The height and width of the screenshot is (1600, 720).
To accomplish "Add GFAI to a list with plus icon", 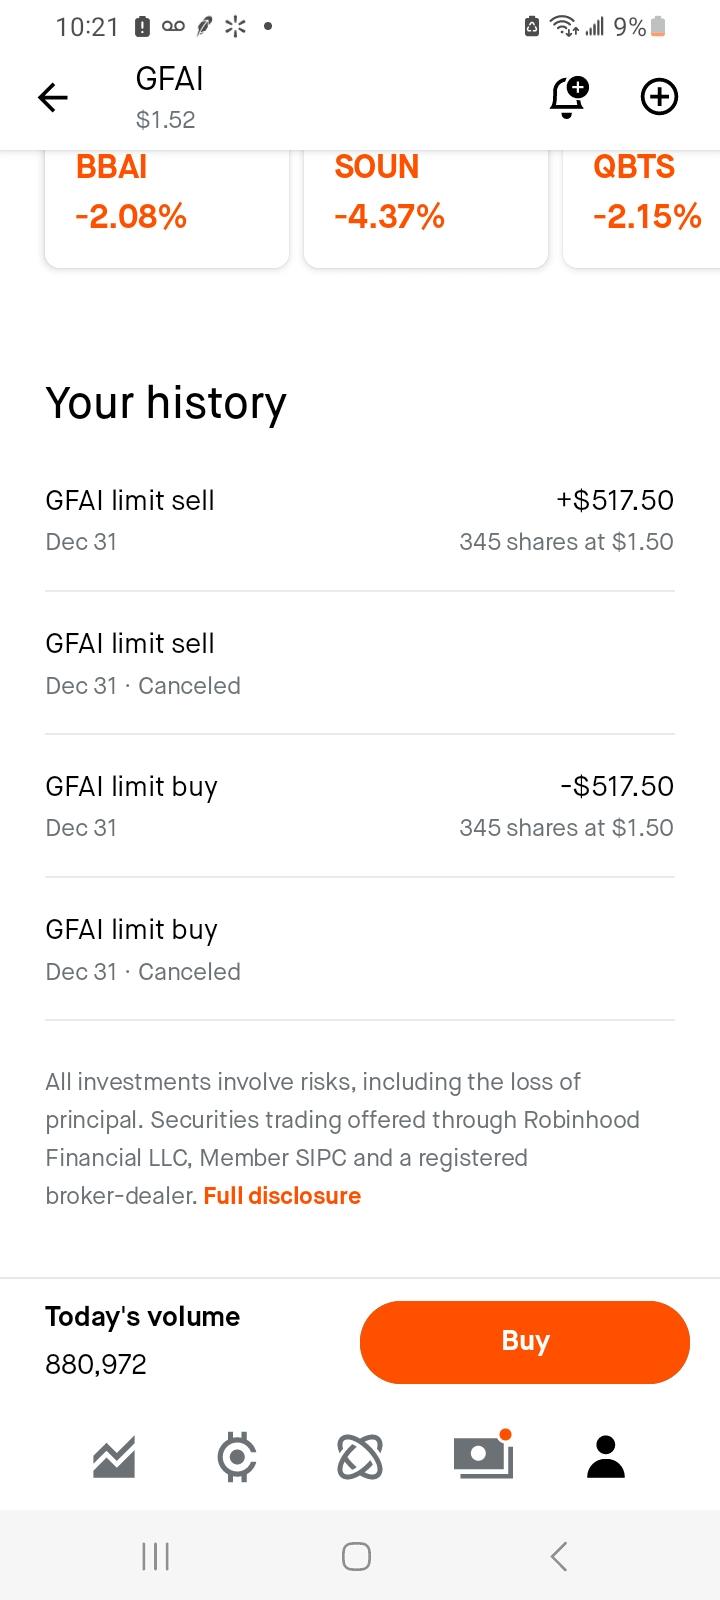I will (659, 97).
